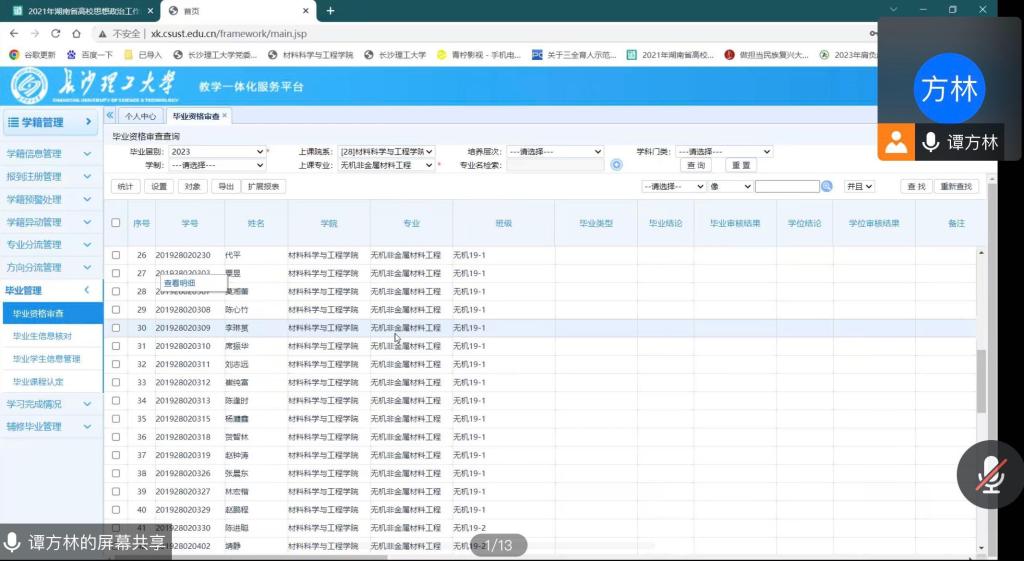The image size is (1024, 561).
Task: Click the 导出 export button
Action: (x=226, y=186)
